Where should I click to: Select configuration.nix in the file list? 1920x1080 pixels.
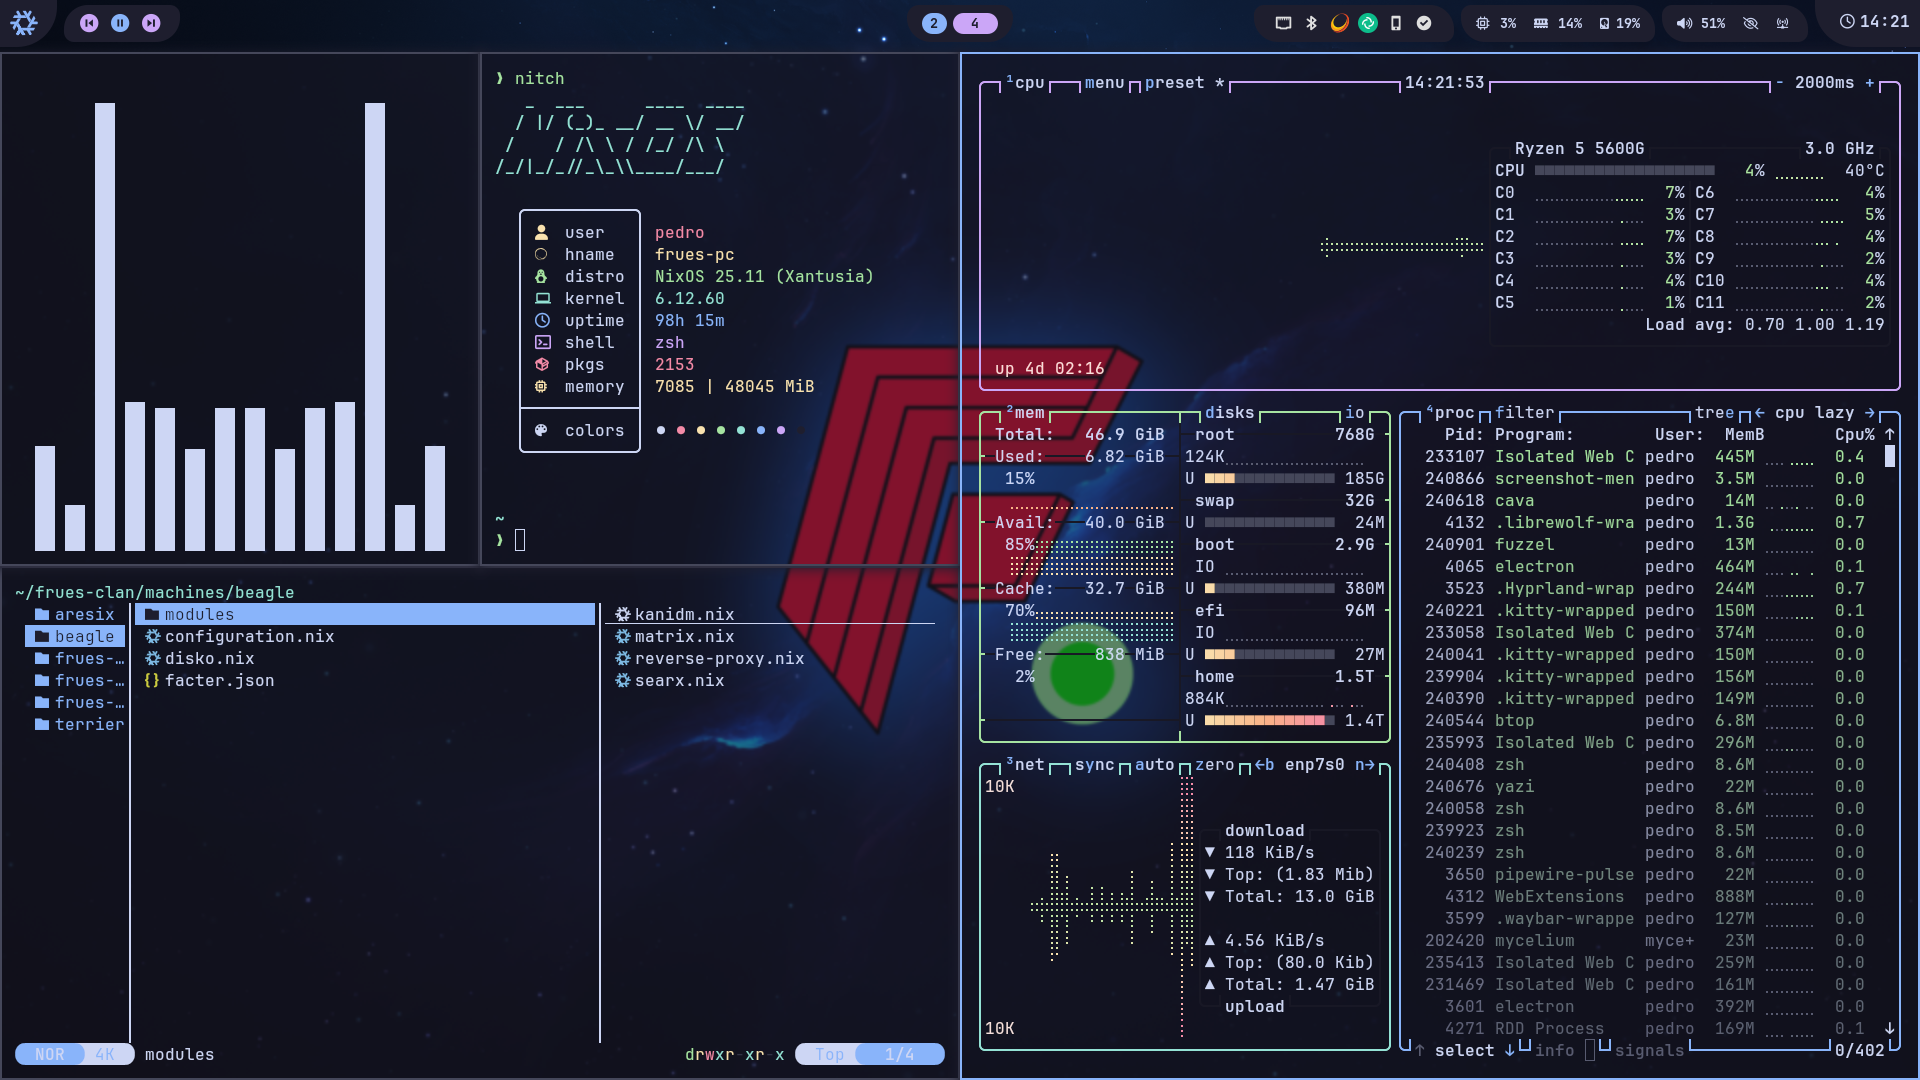[x=249, y=636]
